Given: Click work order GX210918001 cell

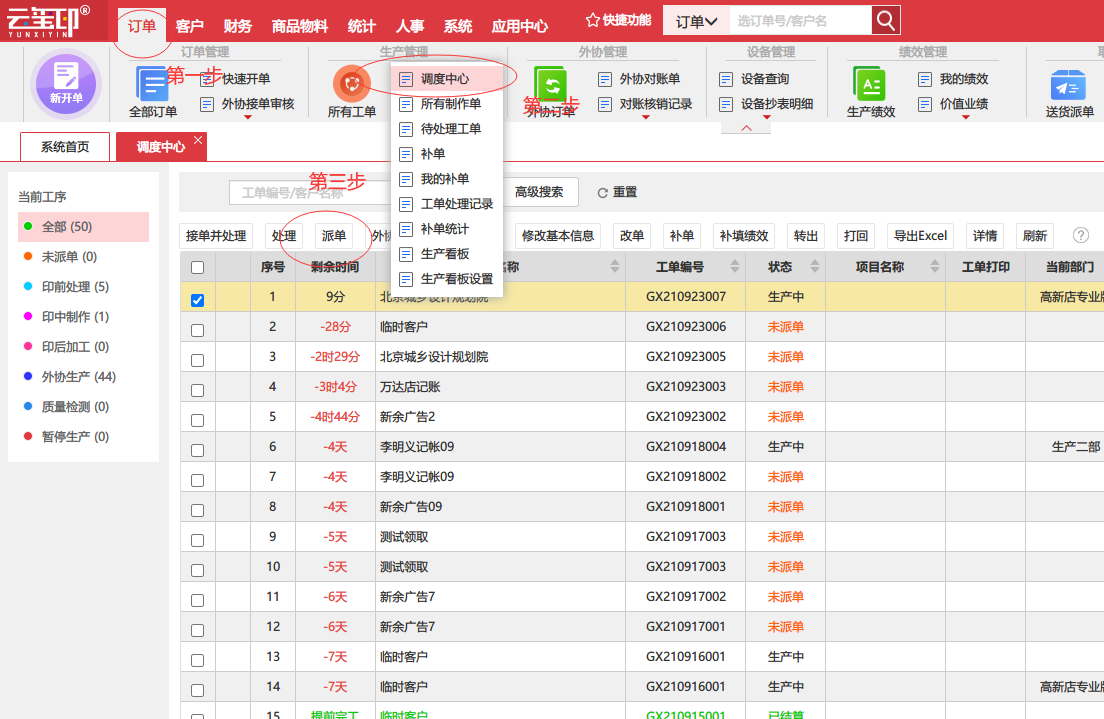Looking at the screenshot, I should (x=686, y=506).
